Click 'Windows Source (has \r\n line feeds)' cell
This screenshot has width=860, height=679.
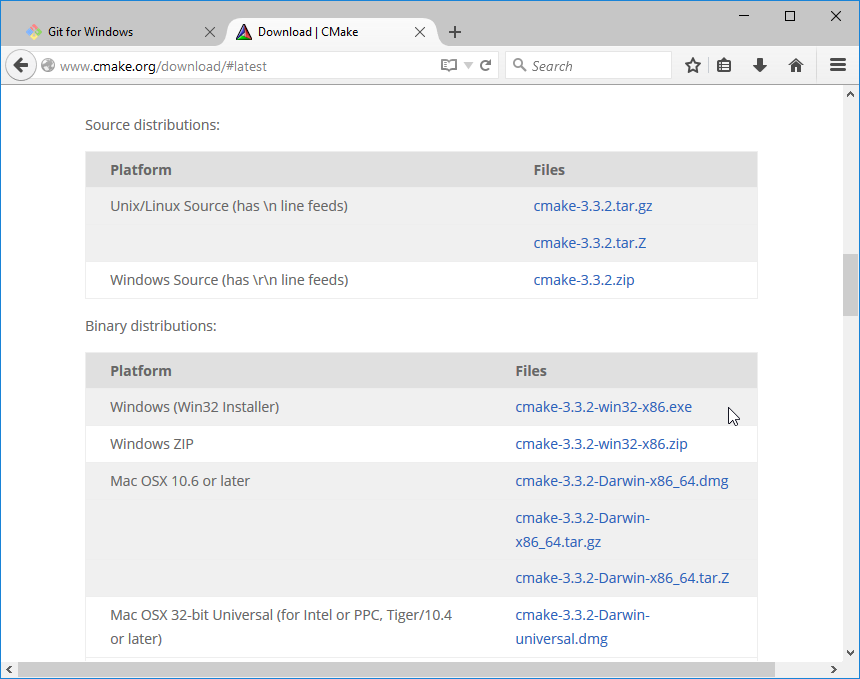[x=229, y=280]
